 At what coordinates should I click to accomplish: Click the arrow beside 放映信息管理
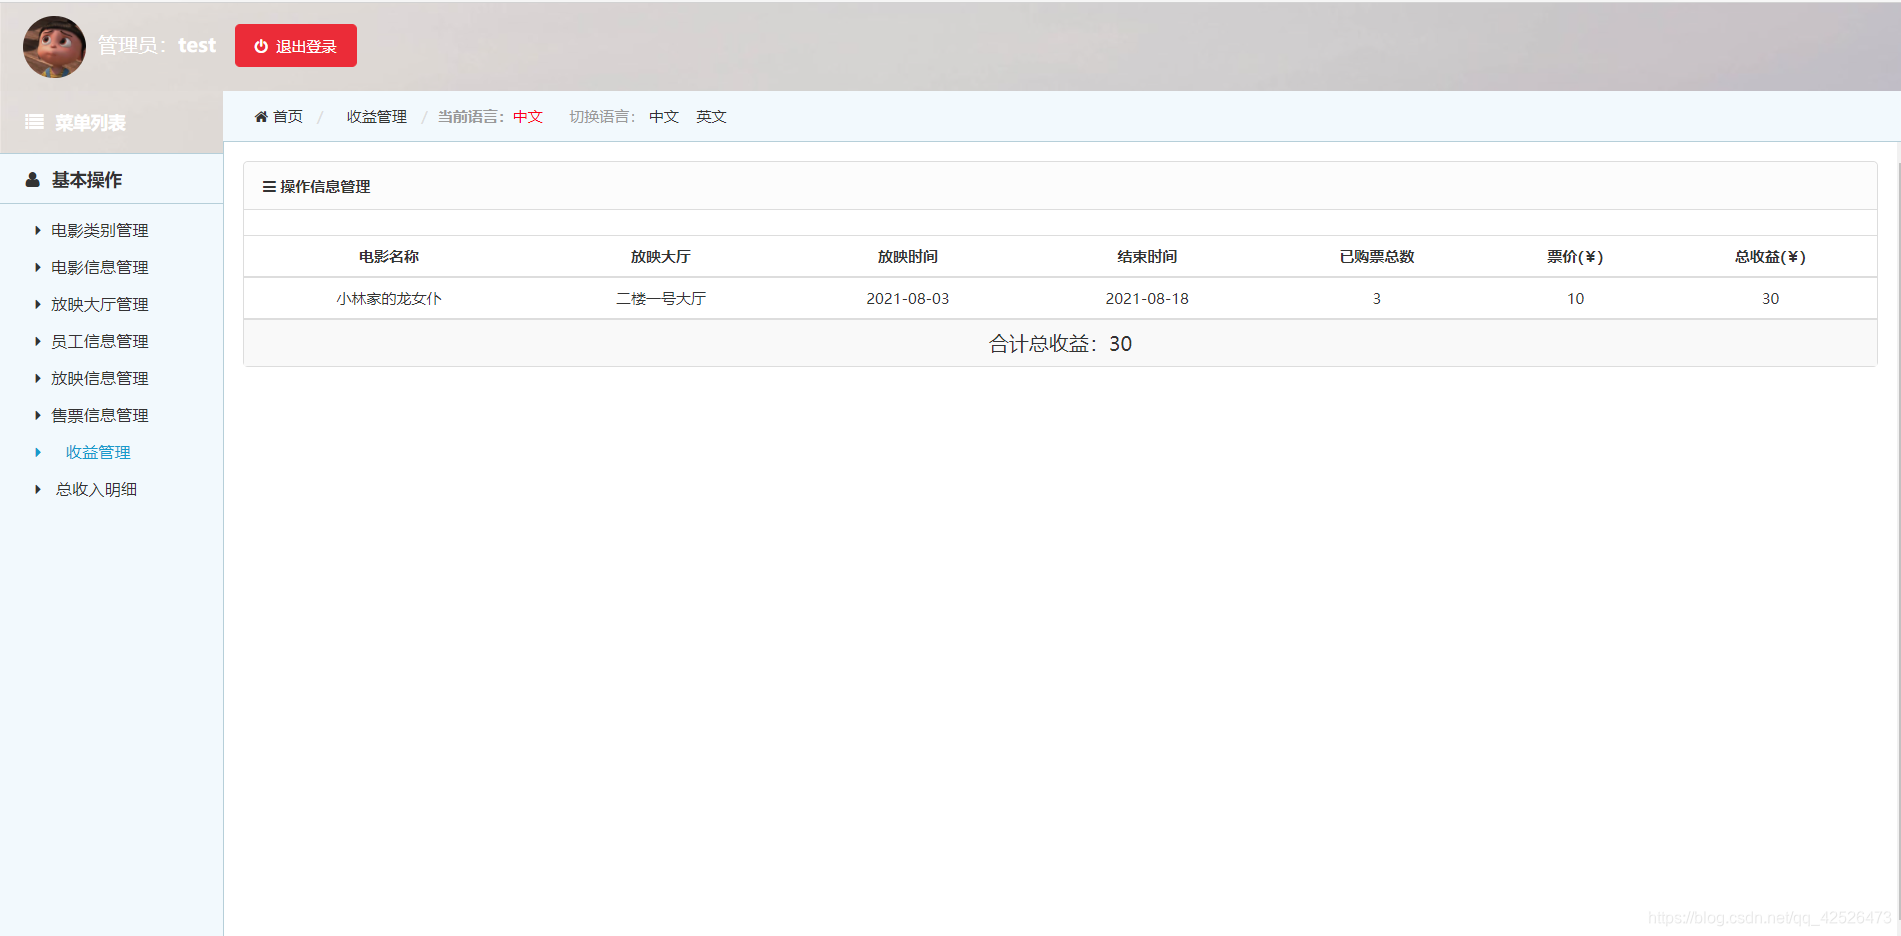tap(38, 379)
